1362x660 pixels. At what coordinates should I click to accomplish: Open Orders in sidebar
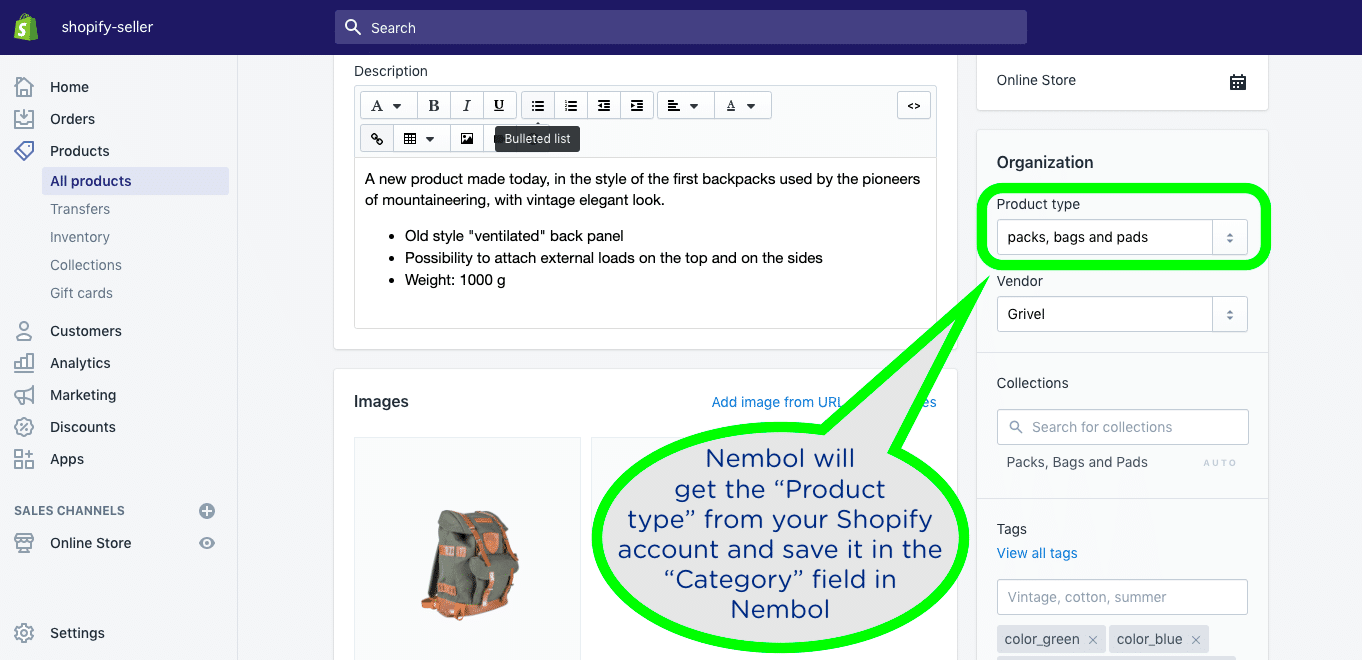(x=72, y=119)
